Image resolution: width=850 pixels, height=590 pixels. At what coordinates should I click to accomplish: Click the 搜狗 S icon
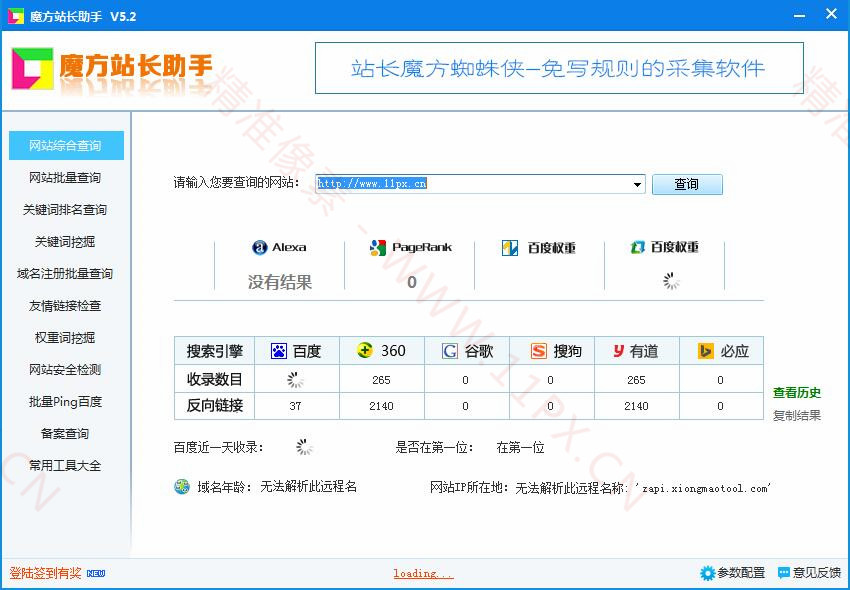538,351
